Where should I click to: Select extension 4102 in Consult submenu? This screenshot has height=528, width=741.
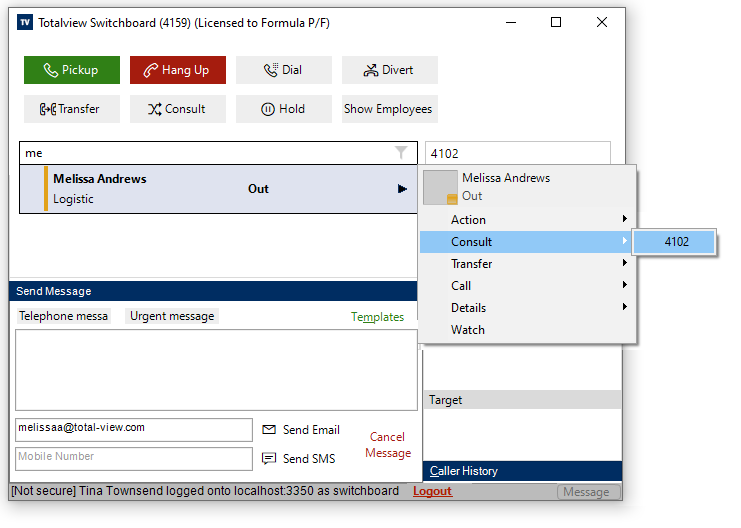[x=674, y=242]
